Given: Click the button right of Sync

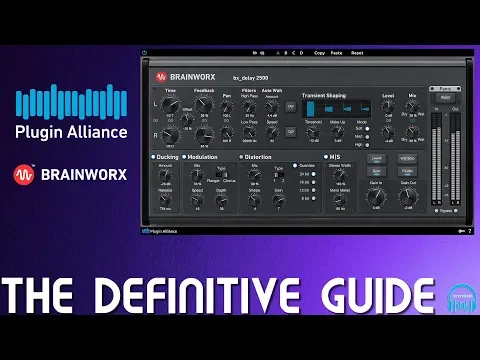Looking at the screenshot, I should click(x=407, y=171).
